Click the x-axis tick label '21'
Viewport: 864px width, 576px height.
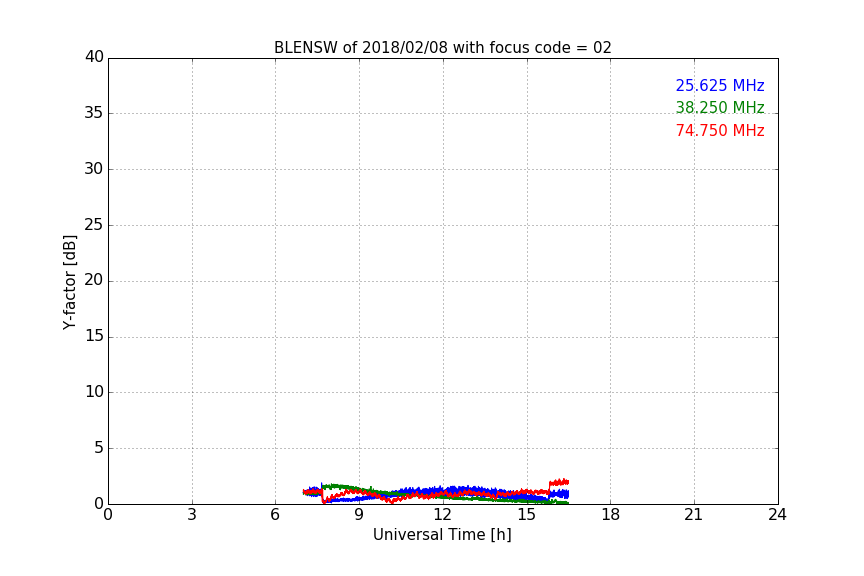click(694, 515)
